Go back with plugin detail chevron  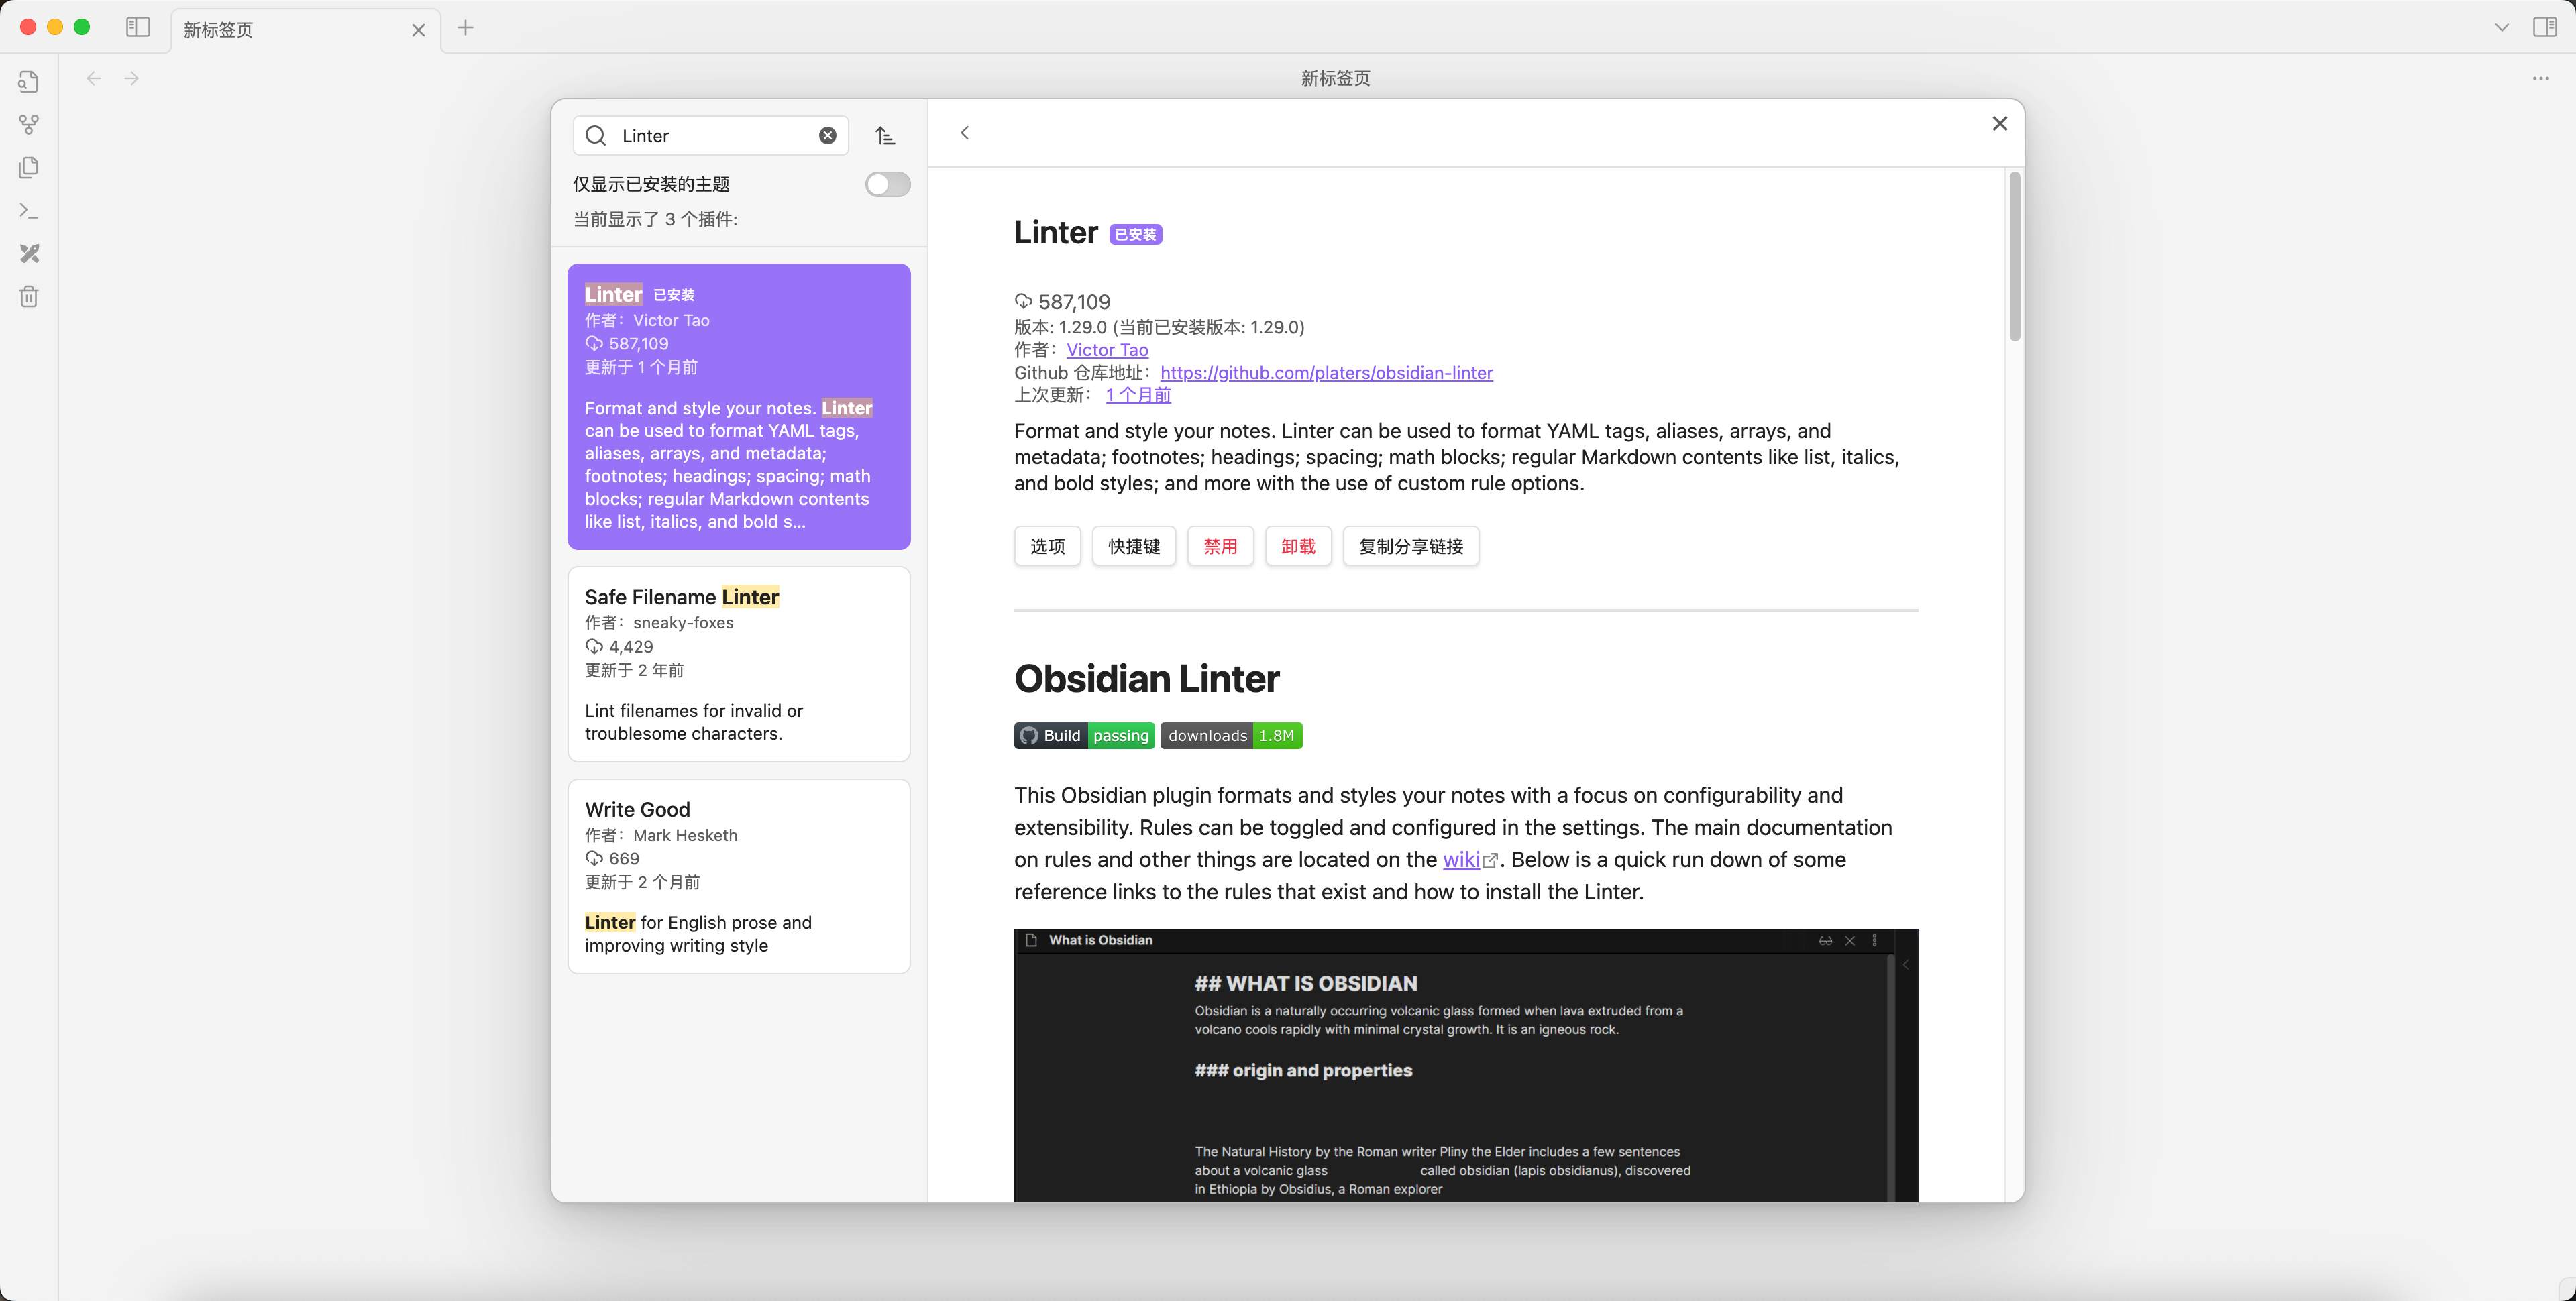pos(965,133)
